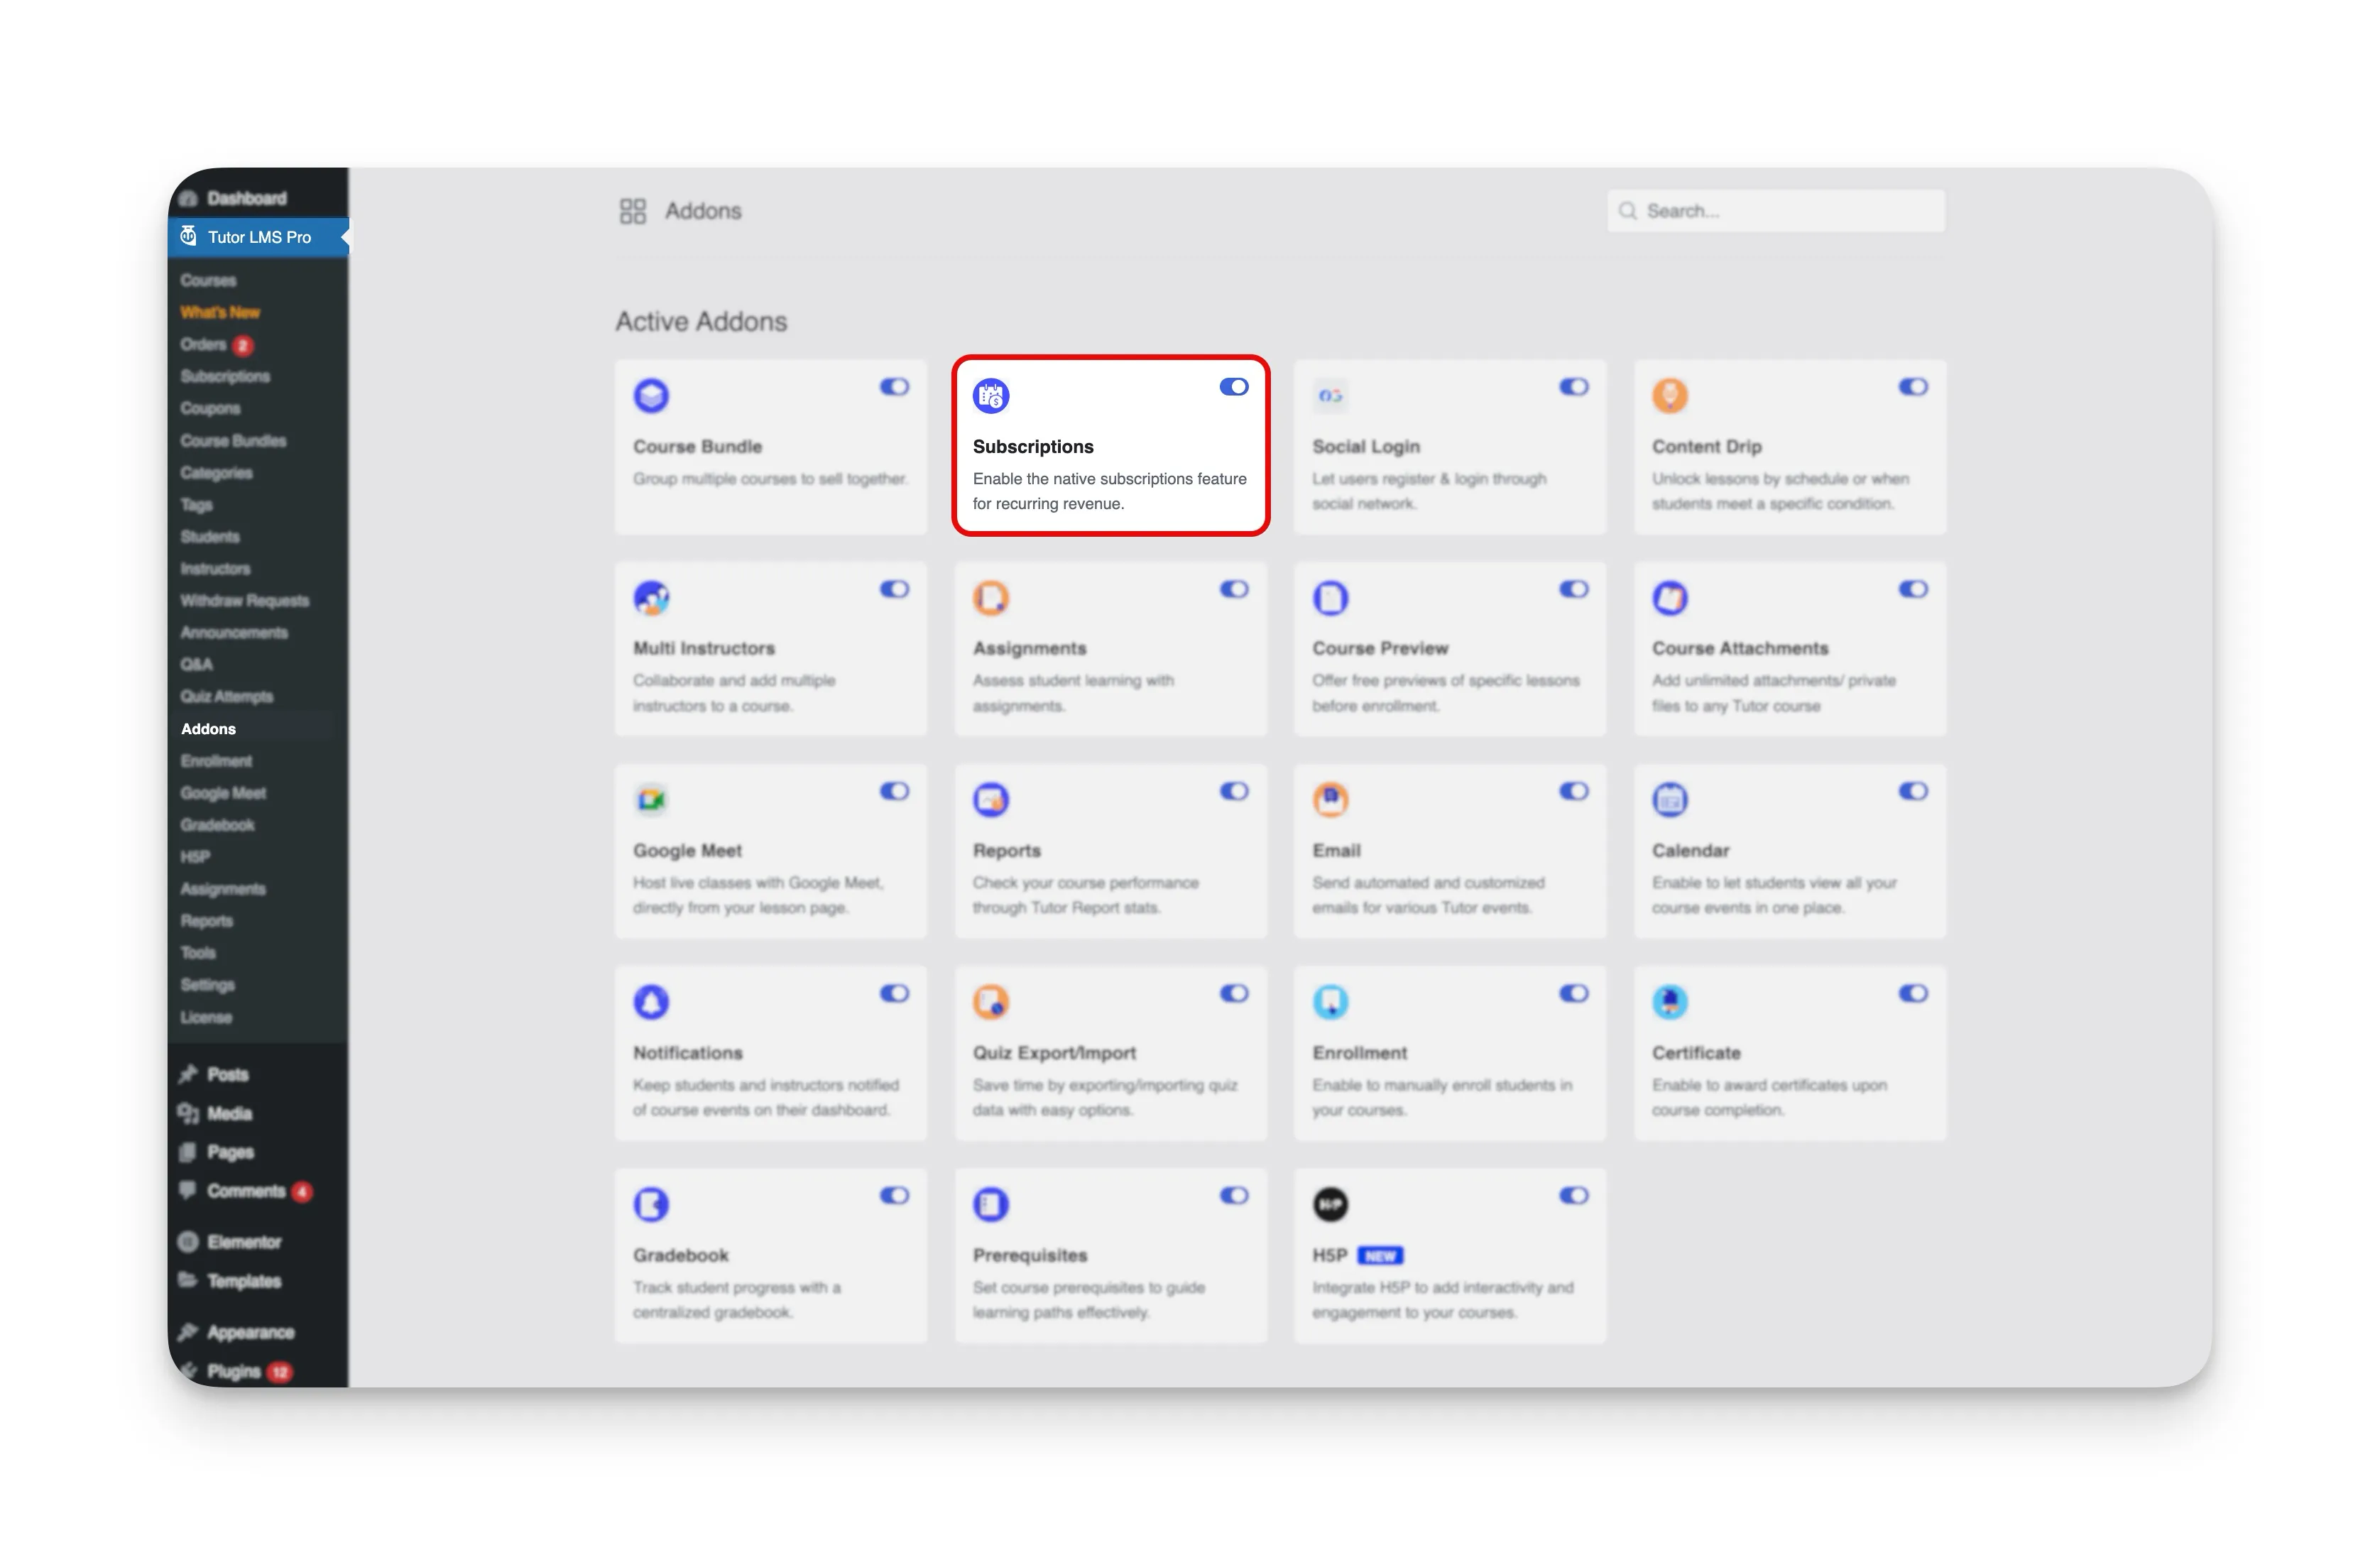Click the Posts pin icon in sidebar
Screen dimensions: 2380x1555
(187, 1074)
